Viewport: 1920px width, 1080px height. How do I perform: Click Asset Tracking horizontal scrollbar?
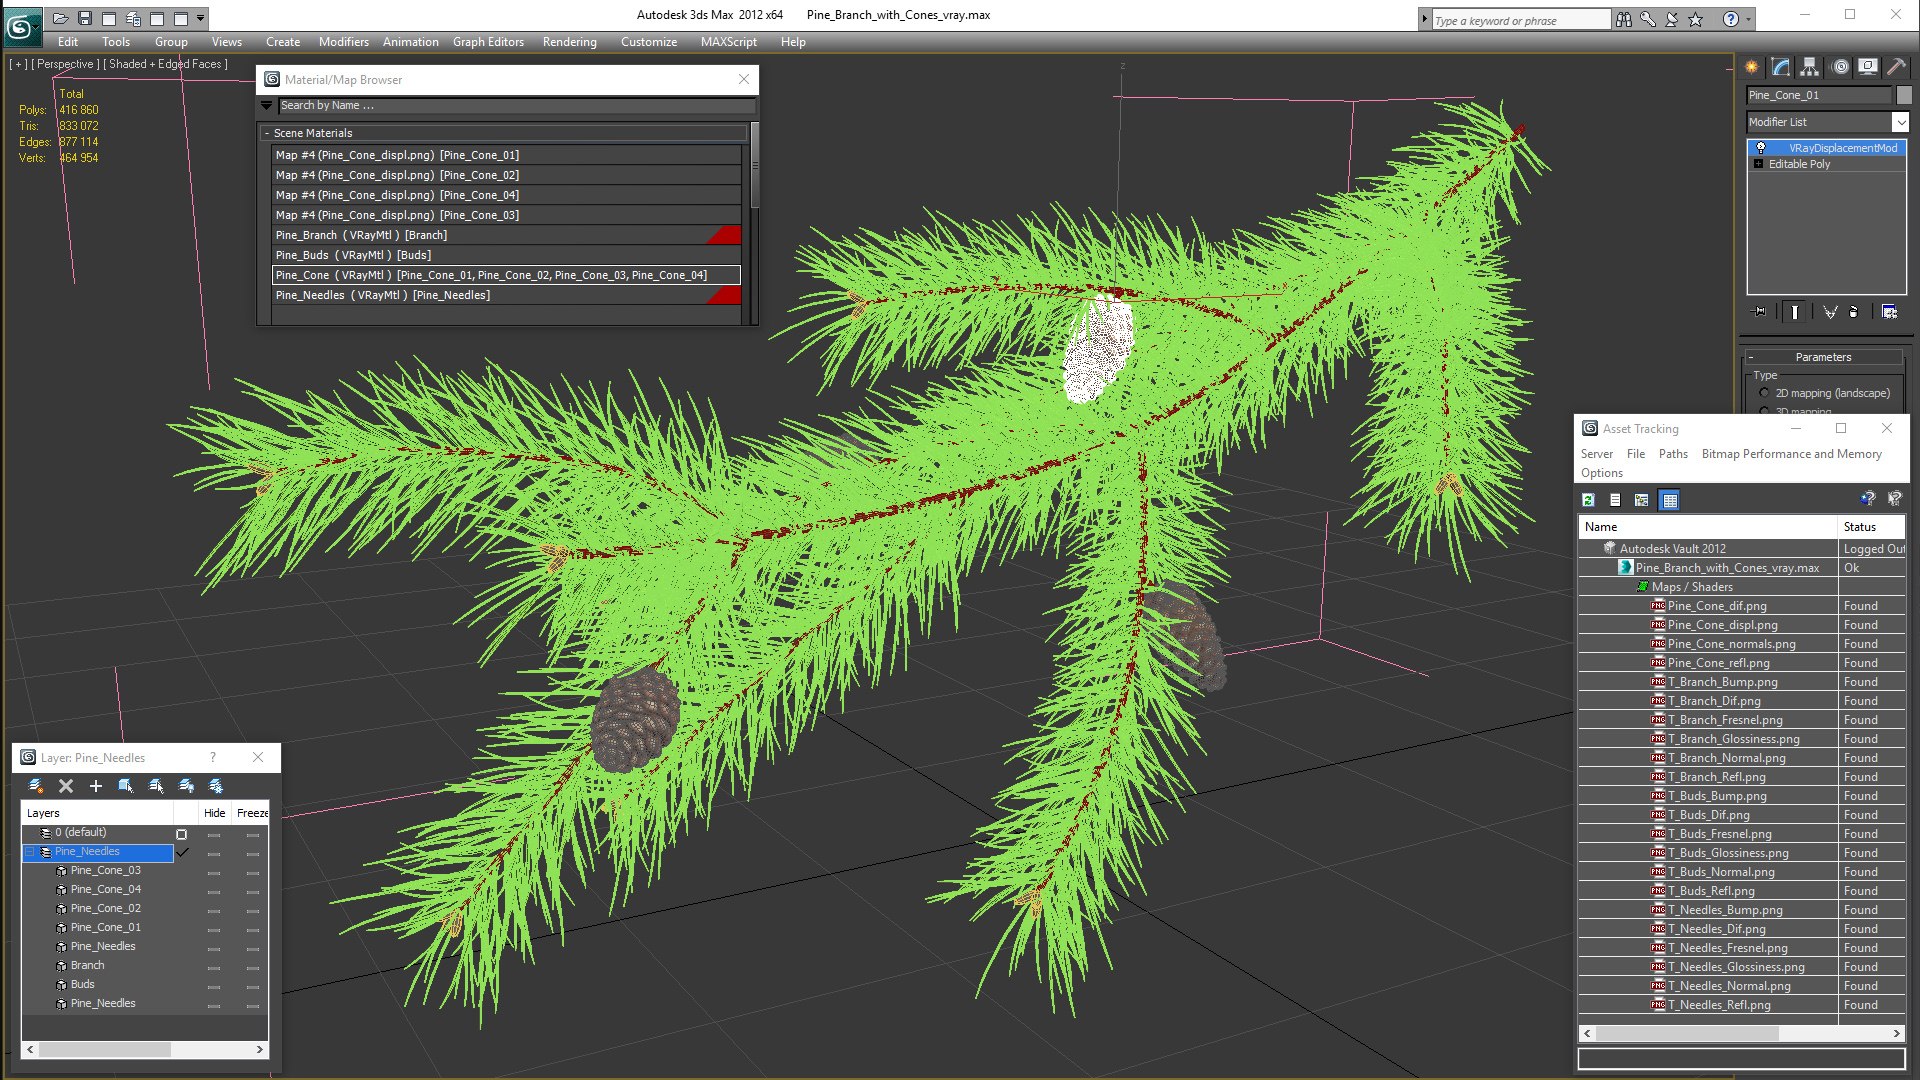pos(1741,1033)
